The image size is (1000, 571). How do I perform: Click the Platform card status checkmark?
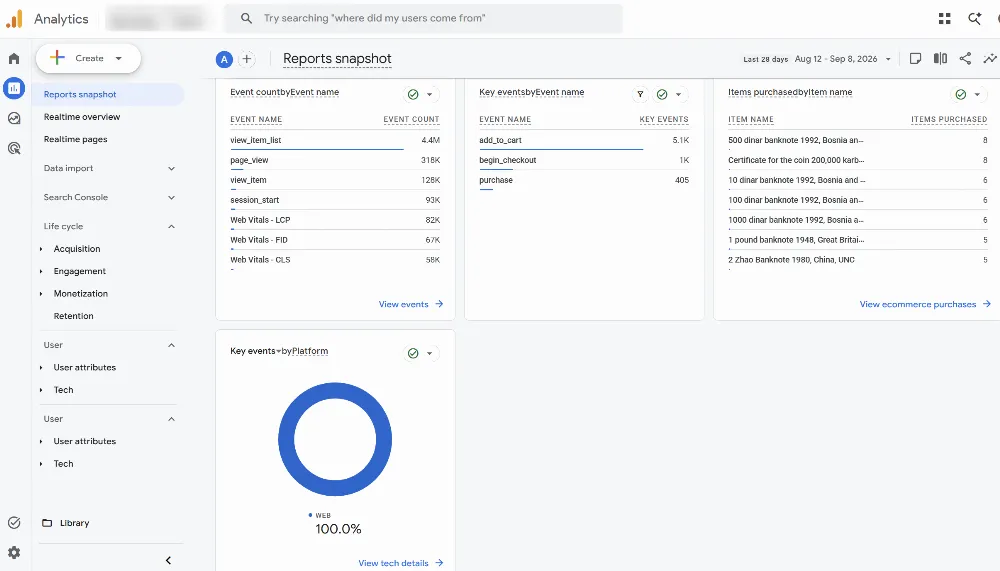(x=413, y=353)
